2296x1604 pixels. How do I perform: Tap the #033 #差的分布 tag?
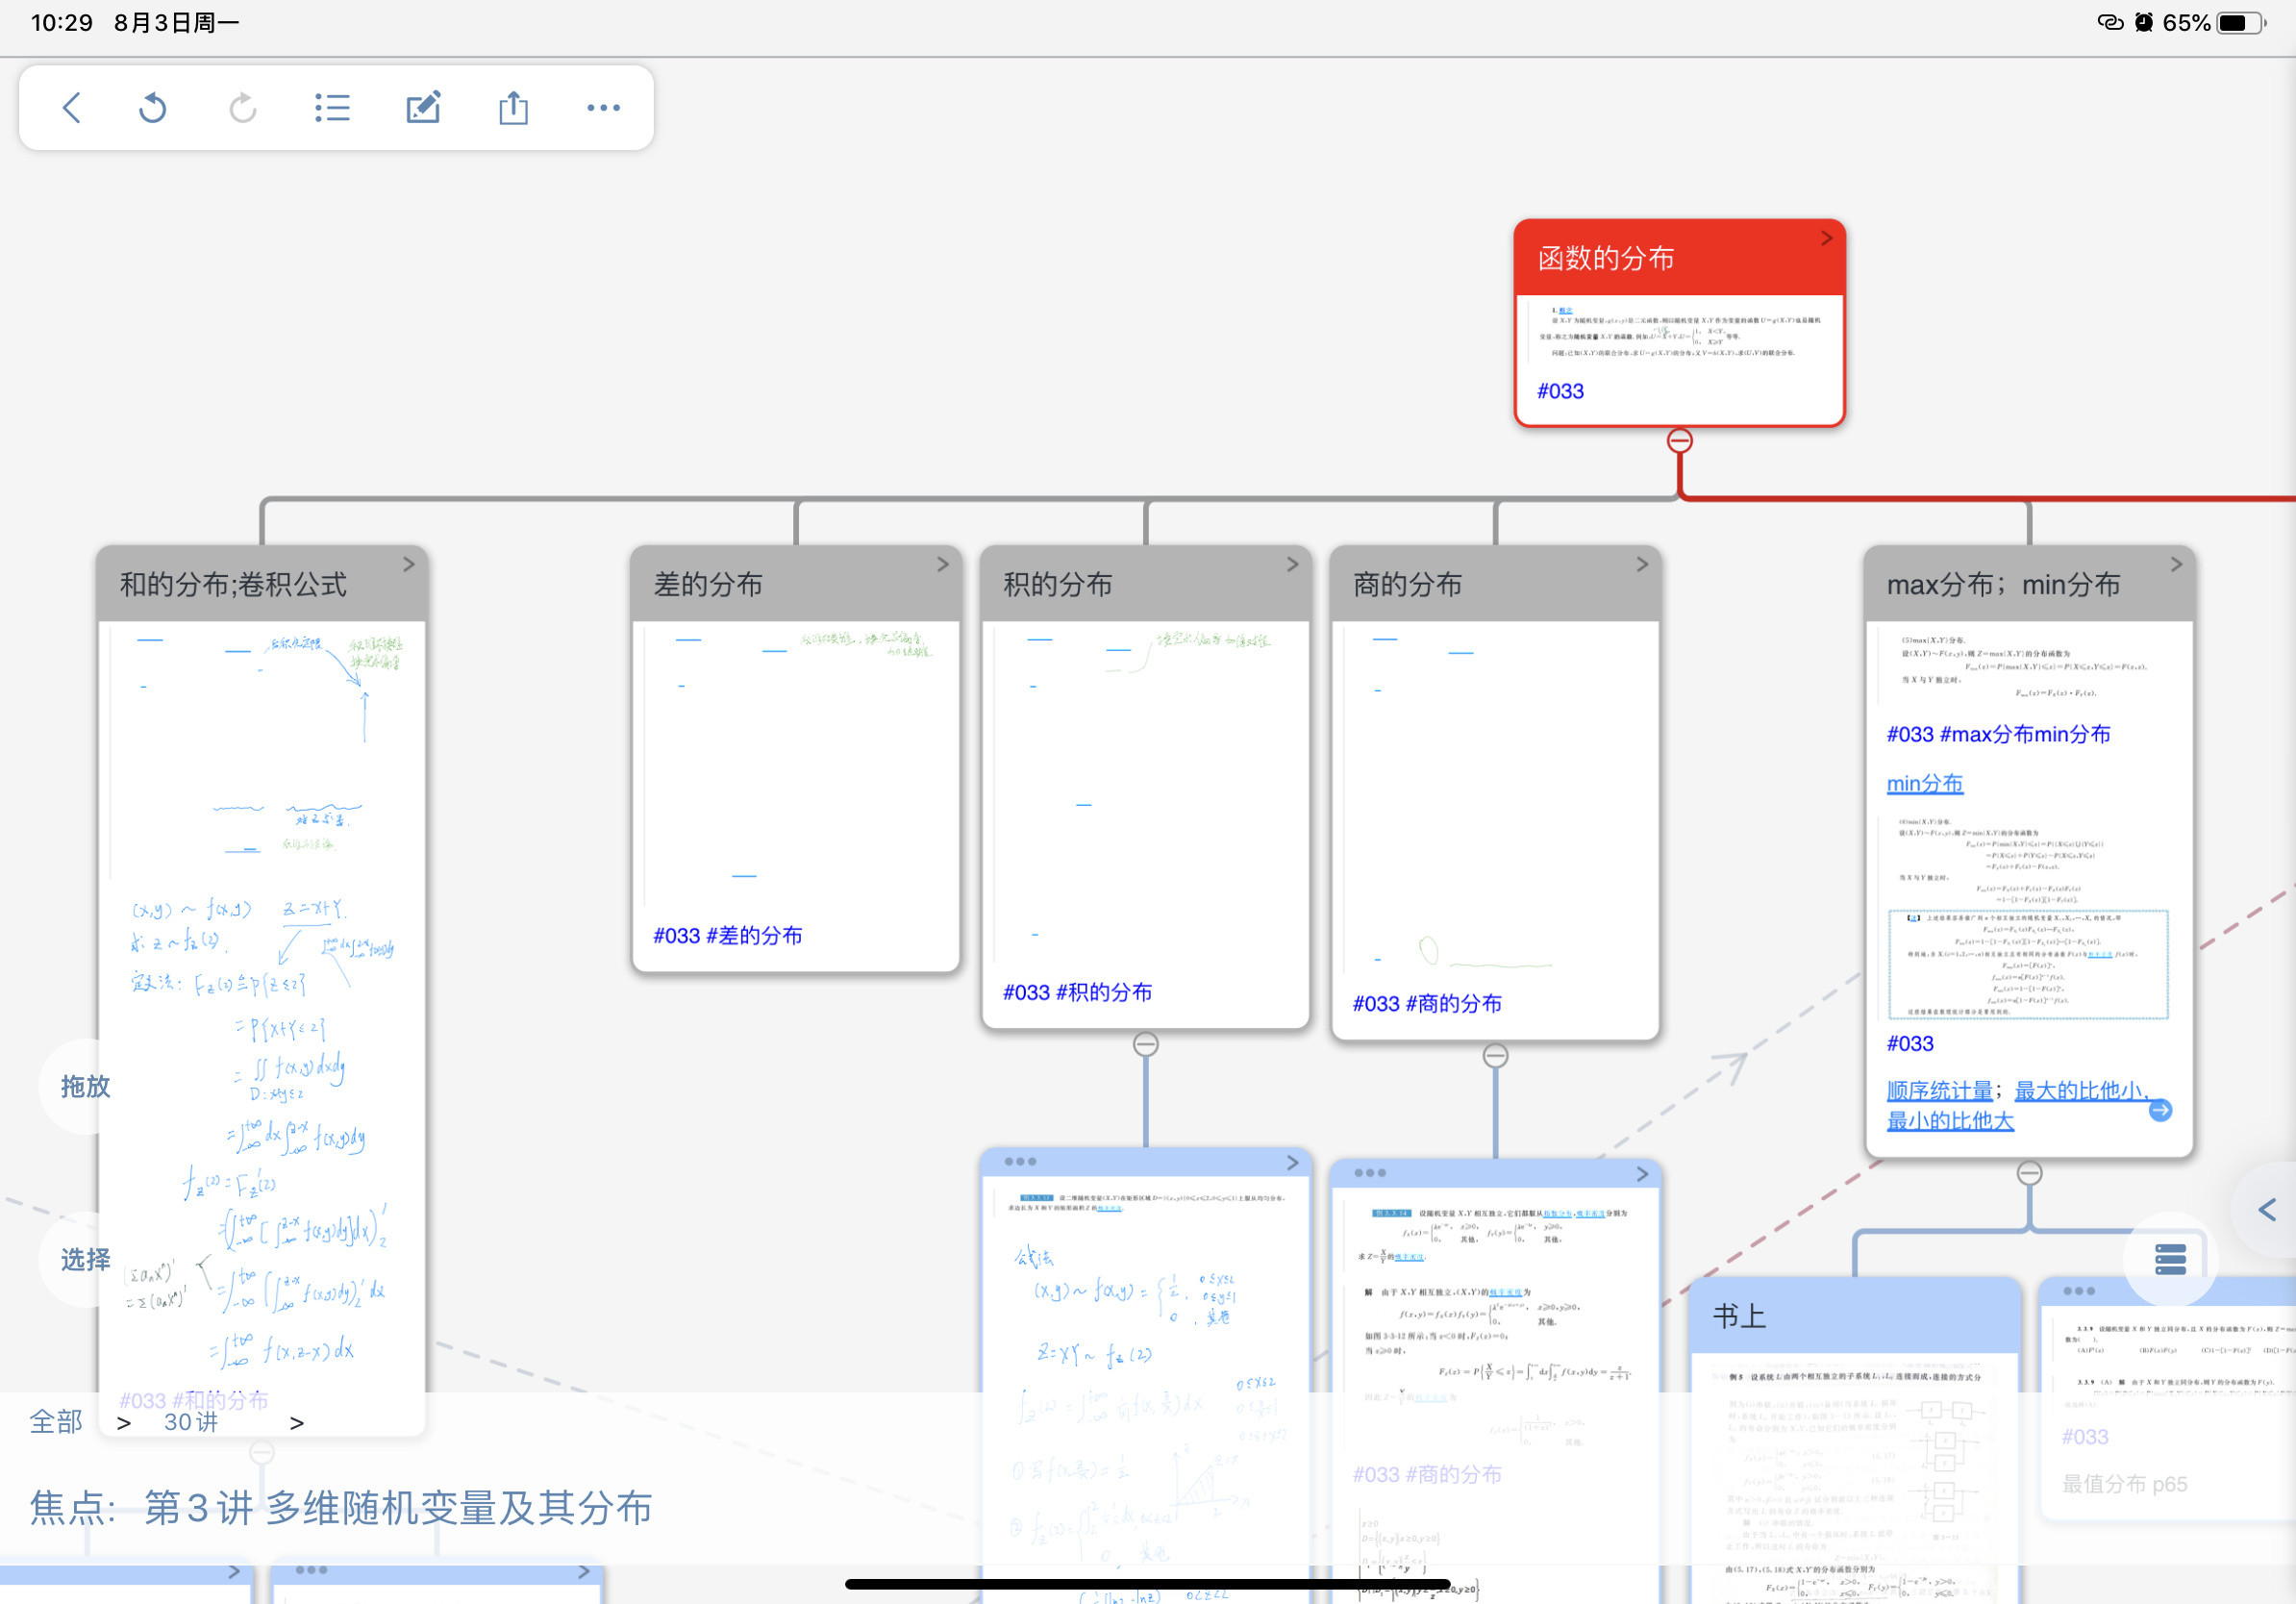point(728,935)
